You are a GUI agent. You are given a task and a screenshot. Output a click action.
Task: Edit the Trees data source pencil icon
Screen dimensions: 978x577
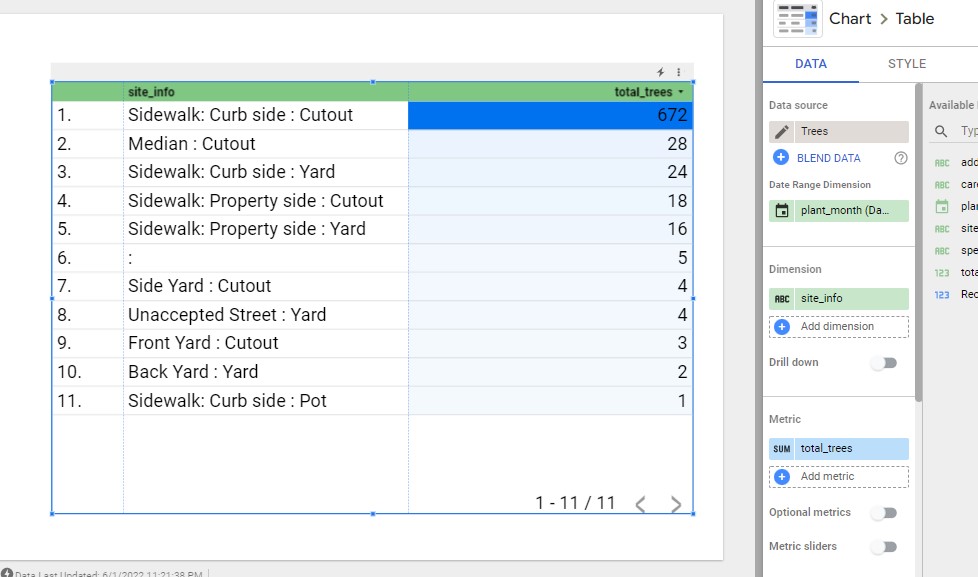coord(782,132)
